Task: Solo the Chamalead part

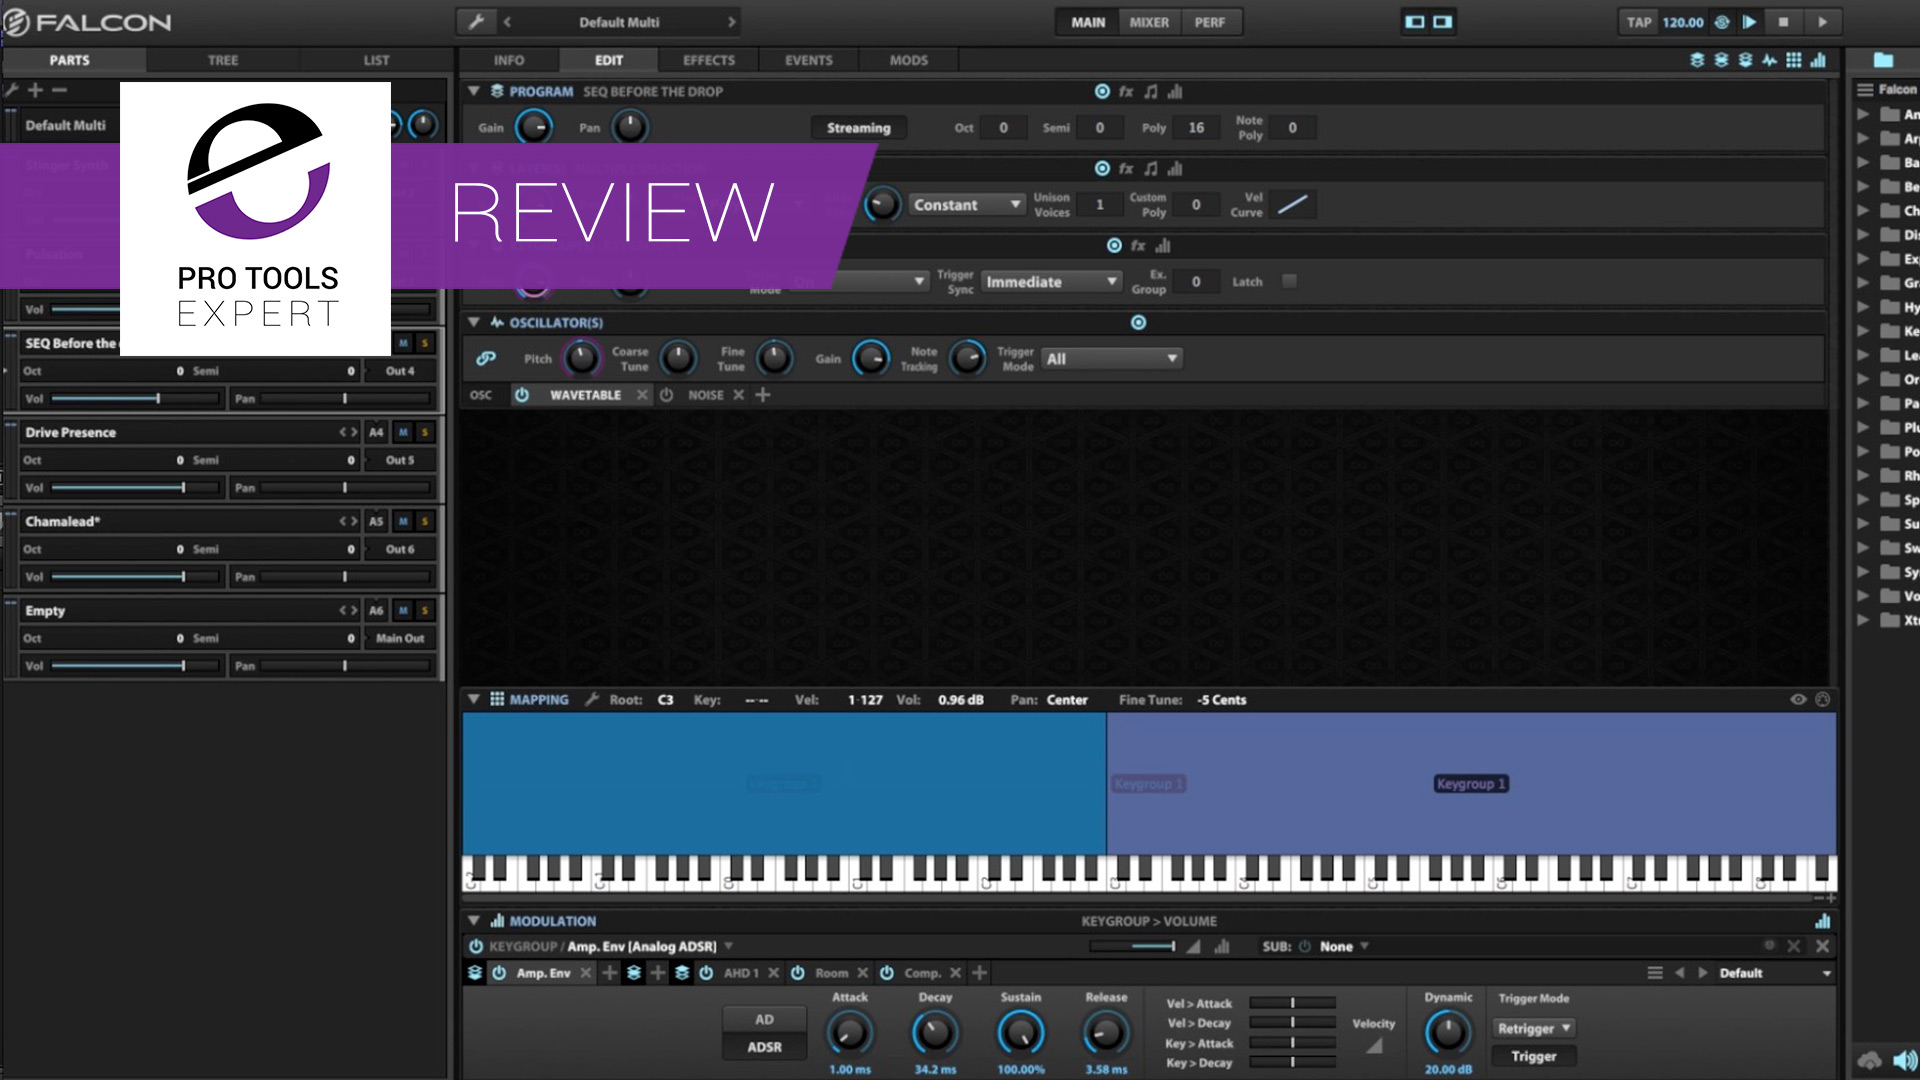Action: [424, 521]
